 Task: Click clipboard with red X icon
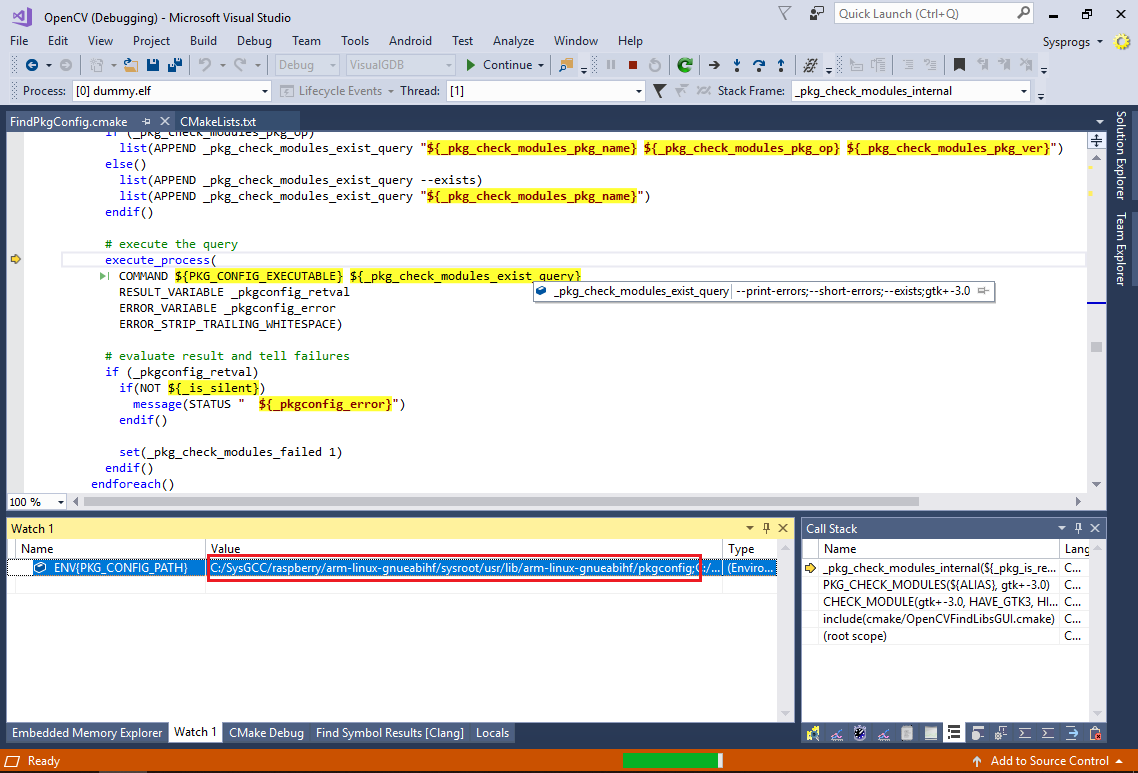point(1095,733)
